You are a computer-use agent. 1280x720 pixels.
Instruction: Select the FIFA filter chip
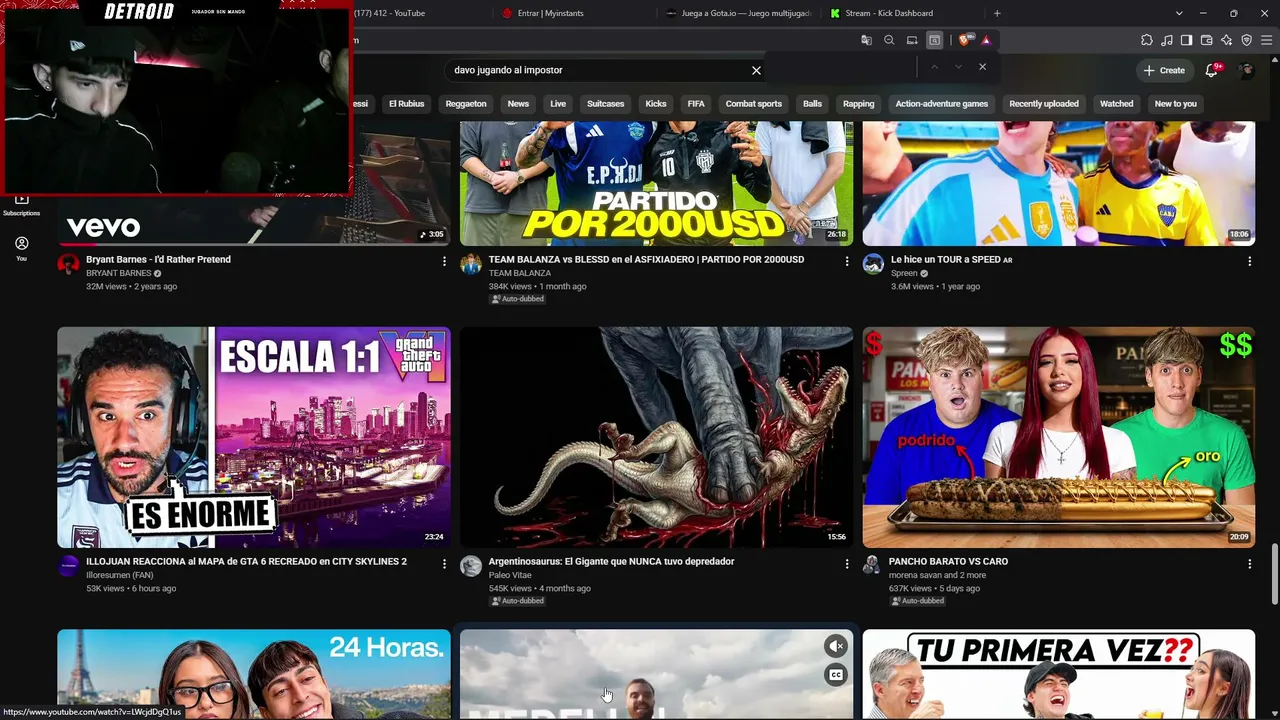click(x=696, y=104)
